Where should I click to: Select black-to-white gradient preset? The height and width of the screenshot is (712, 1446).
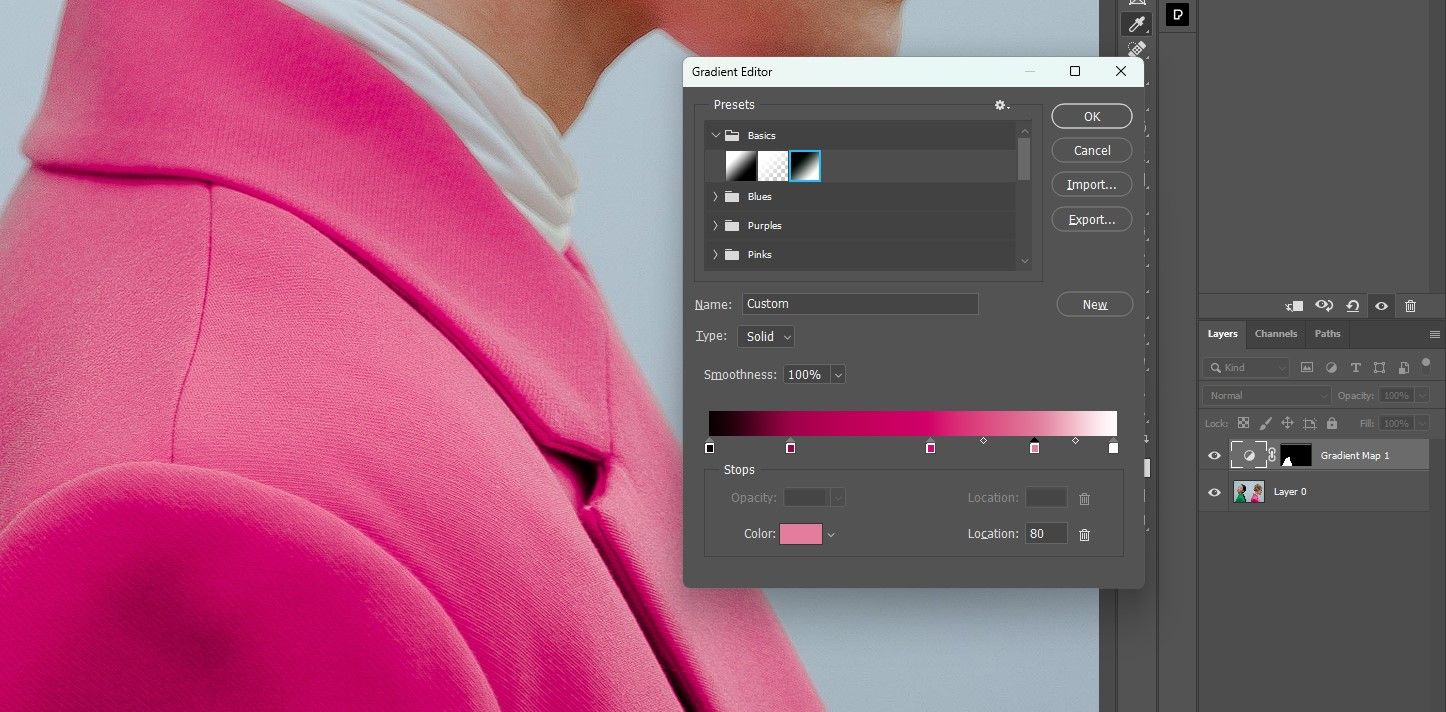pyautogui.click(x=805, y=166)
